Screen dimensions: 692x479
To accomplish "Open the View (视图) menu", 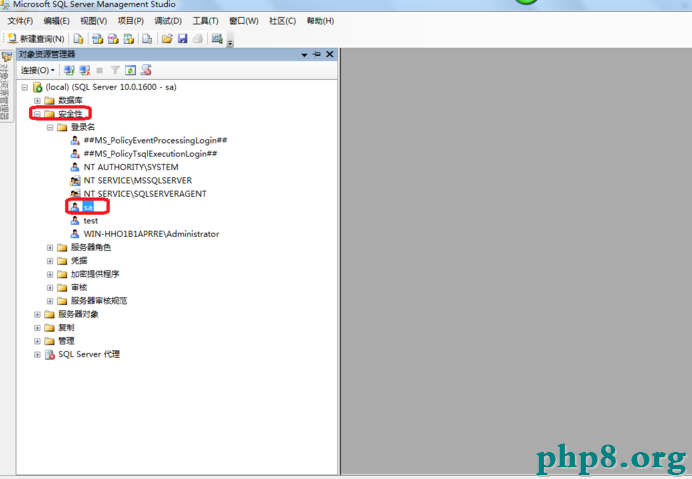I will (94, 21).
